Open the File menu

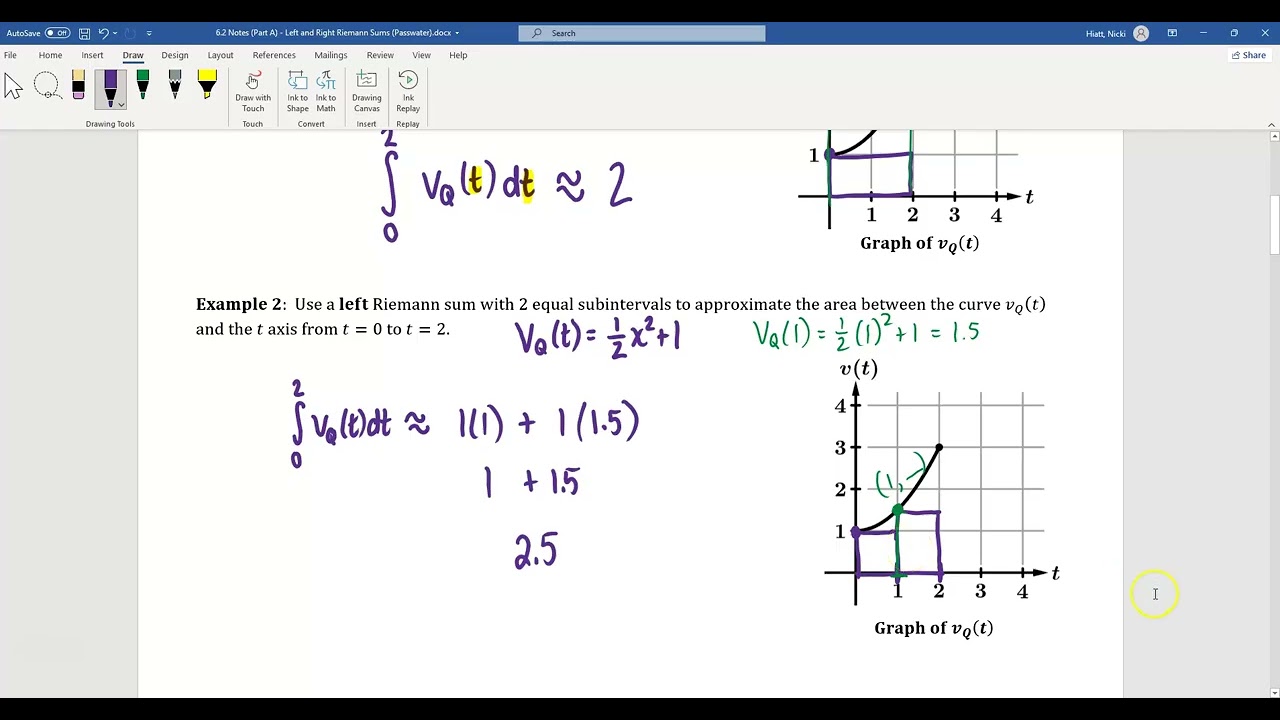(10, 55)
